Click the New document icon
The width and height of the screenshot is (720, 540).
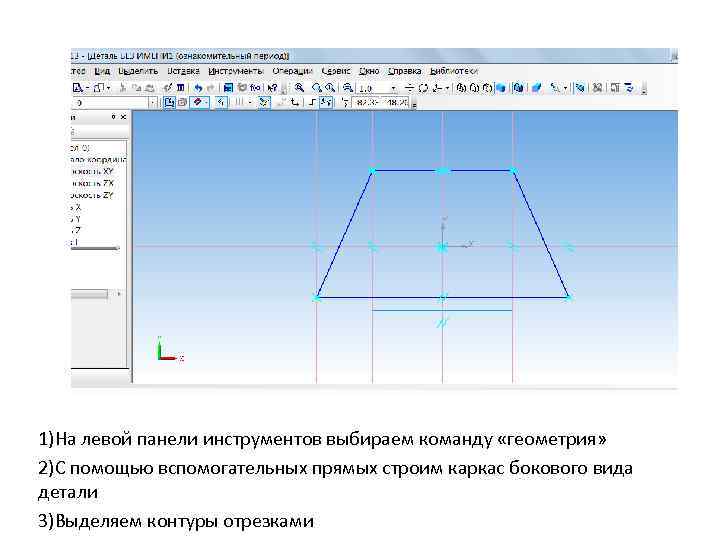pyautogui.click(x=78, y=88)
